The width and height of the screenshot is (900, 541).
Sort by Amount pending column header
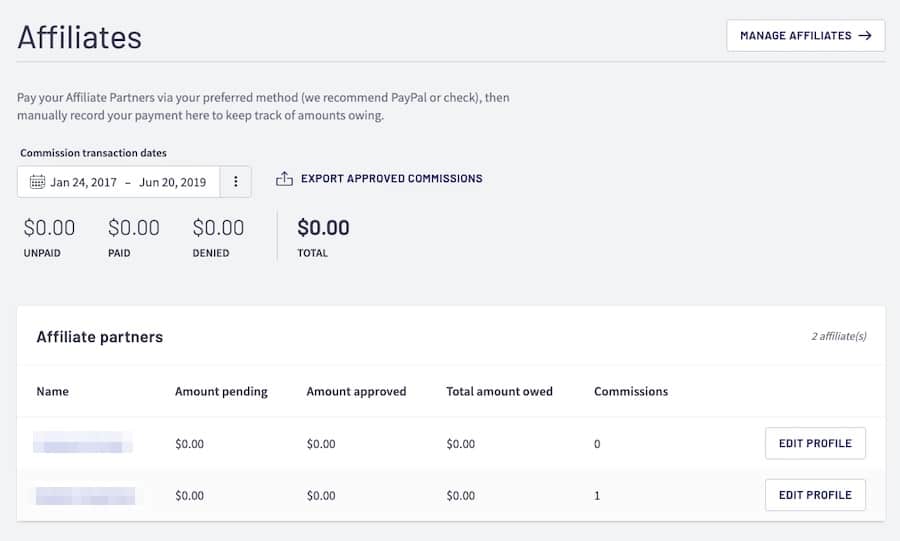coord(221,391)
